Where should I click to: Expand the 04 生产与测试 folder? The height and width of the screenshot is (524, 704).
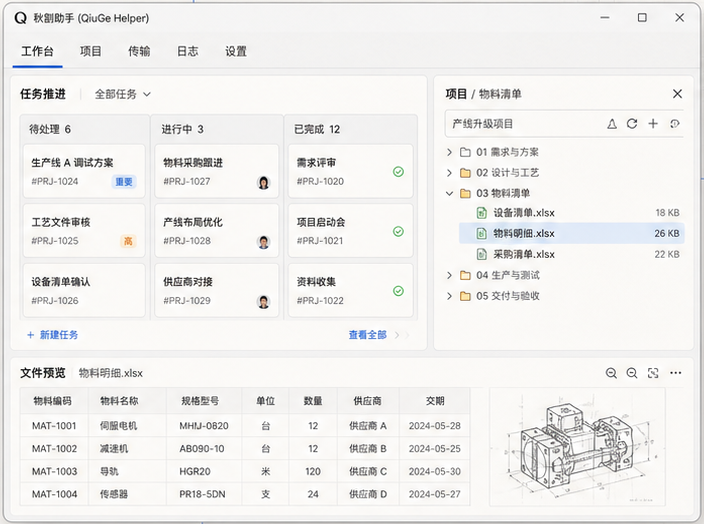pyautogui.click(x=449, y=275)
